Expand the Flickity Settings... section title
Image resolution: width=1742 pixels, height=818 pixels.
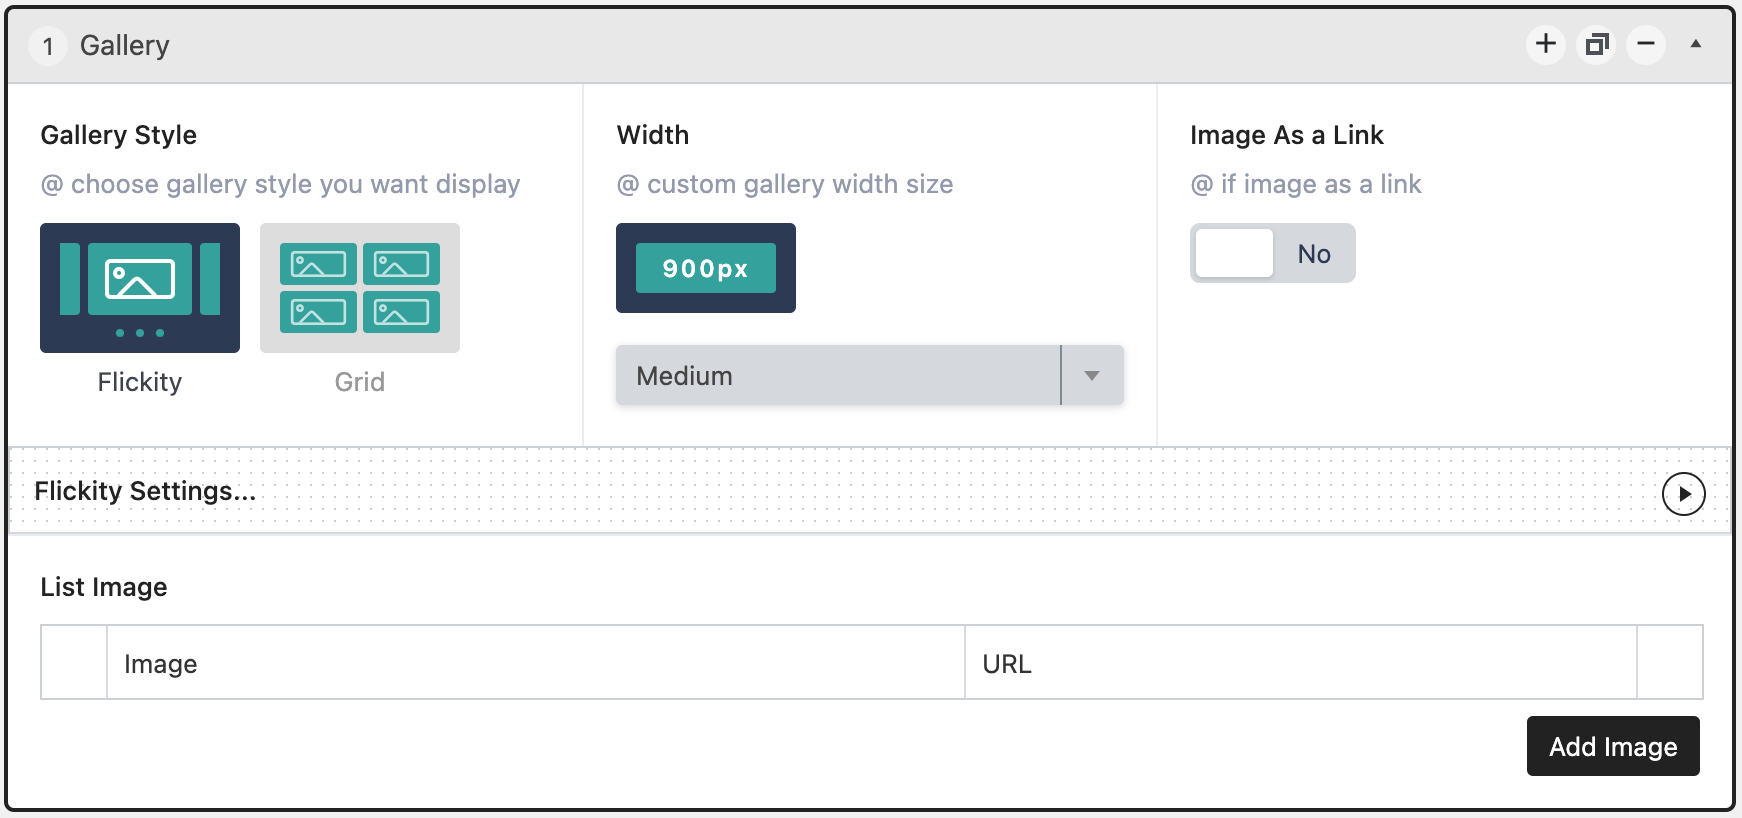coord(145,491)
